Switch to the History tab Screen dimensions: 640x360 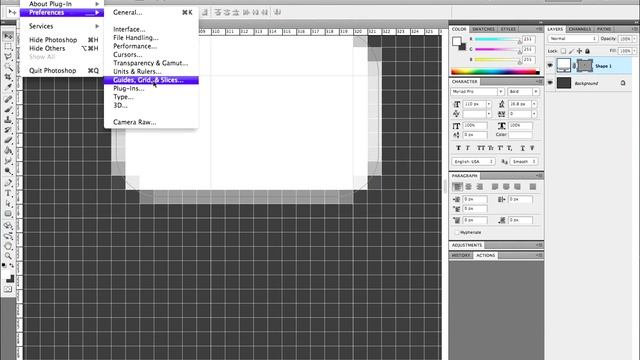(461, 256)
